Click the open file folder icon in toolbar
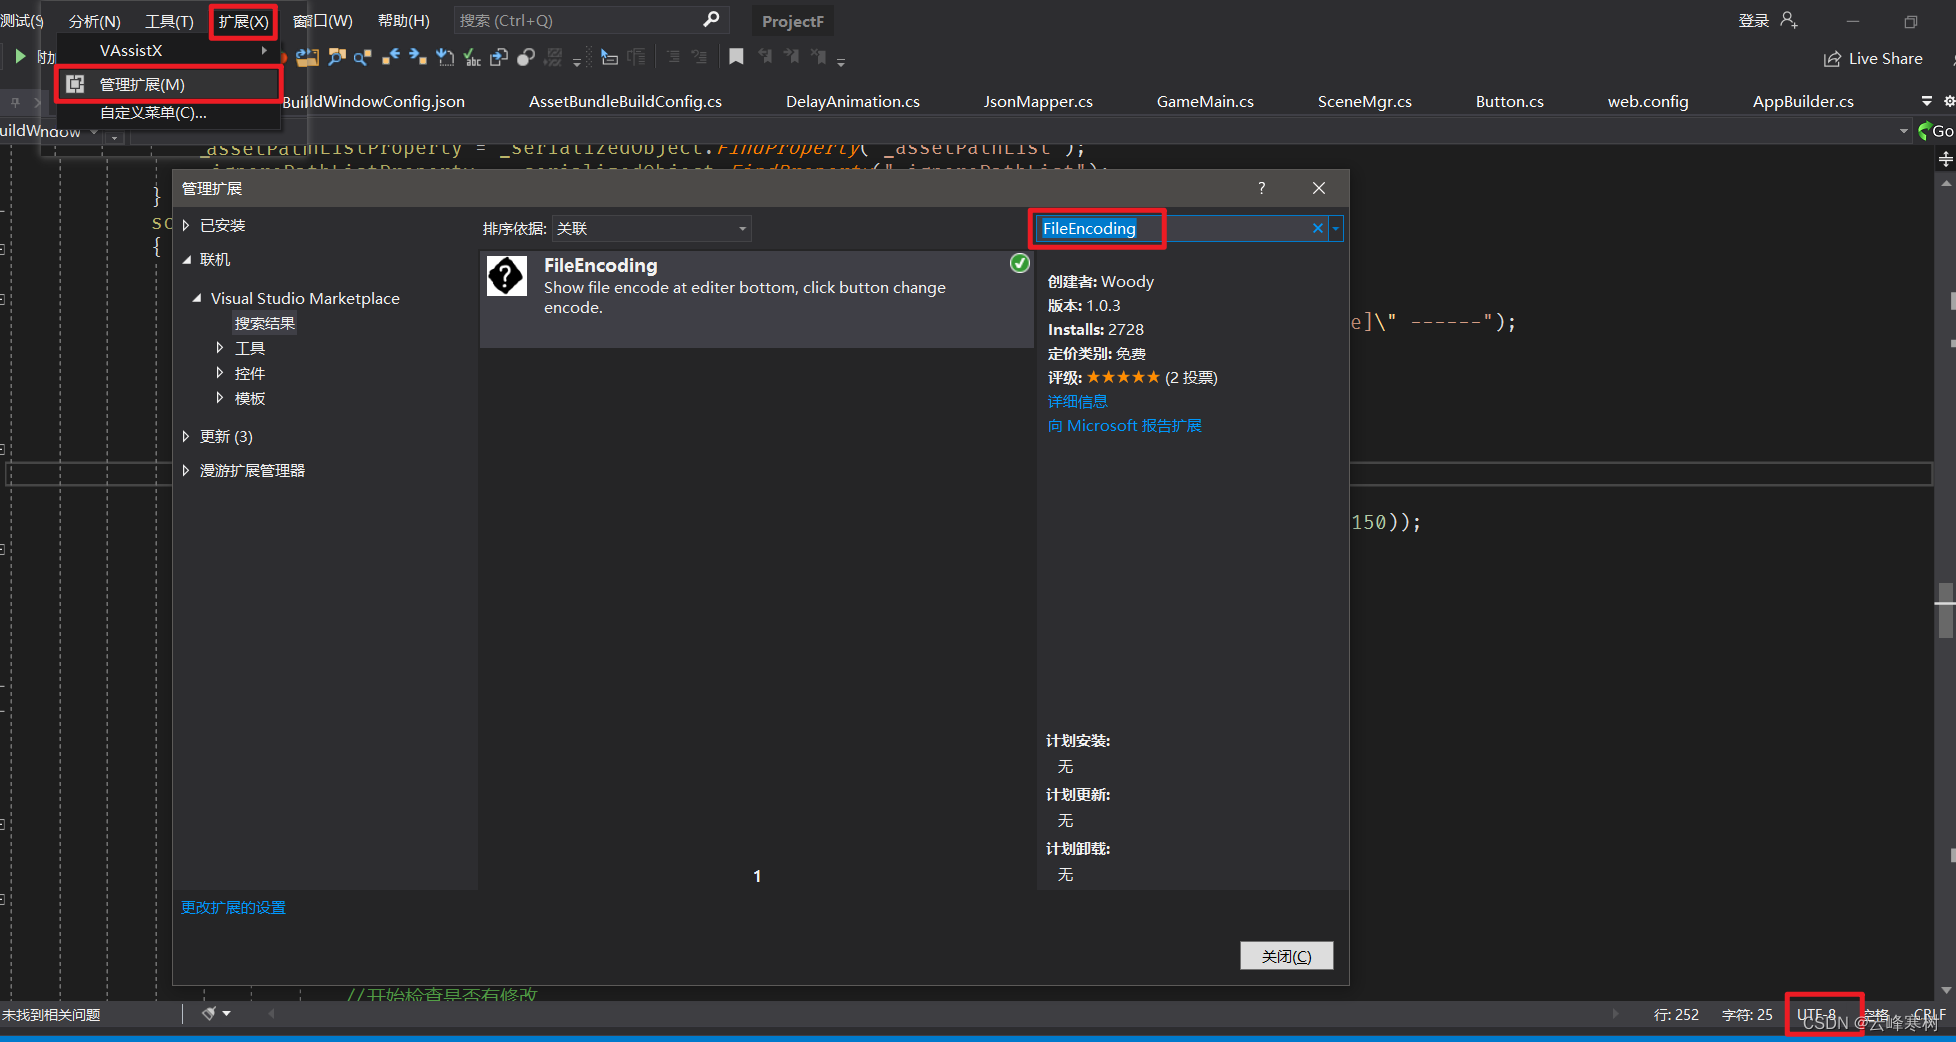Image resolution: width=1956 pixels, height=1042 pixels. (307, 57)
